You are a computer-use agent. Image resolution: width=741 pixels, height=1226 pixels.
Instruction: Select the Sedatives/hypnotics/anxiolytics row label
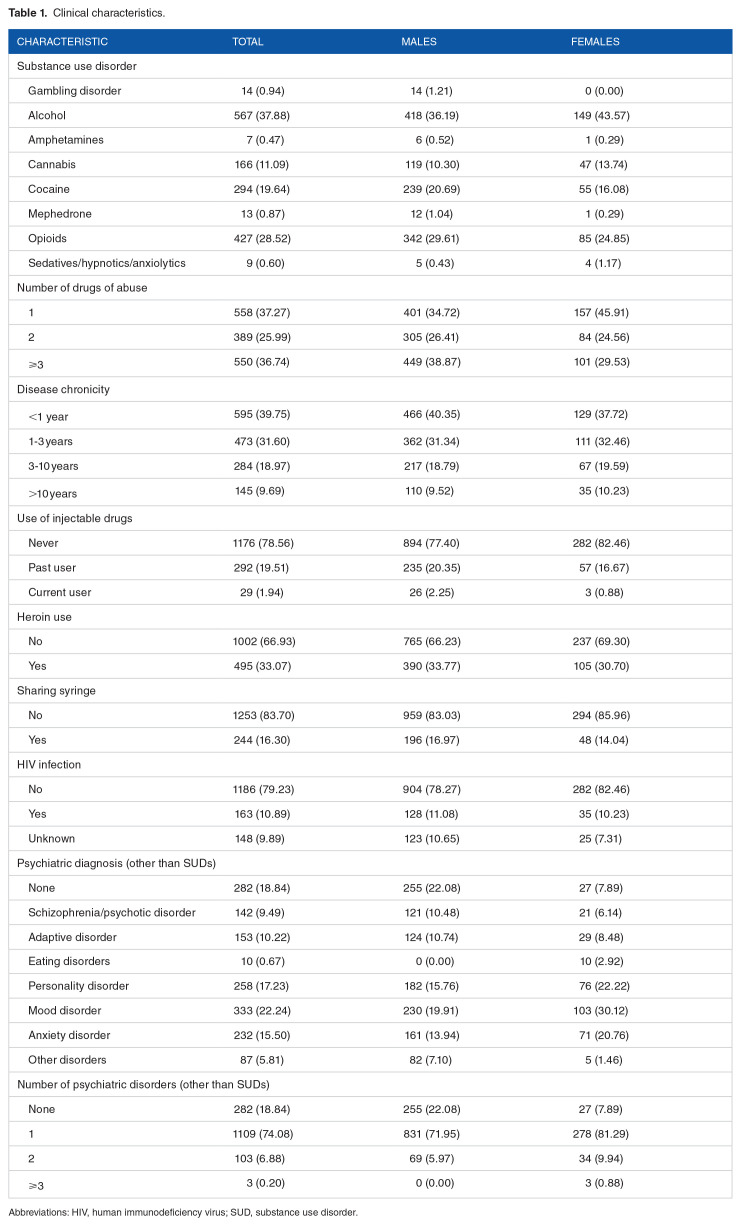(x=107, y=263)
